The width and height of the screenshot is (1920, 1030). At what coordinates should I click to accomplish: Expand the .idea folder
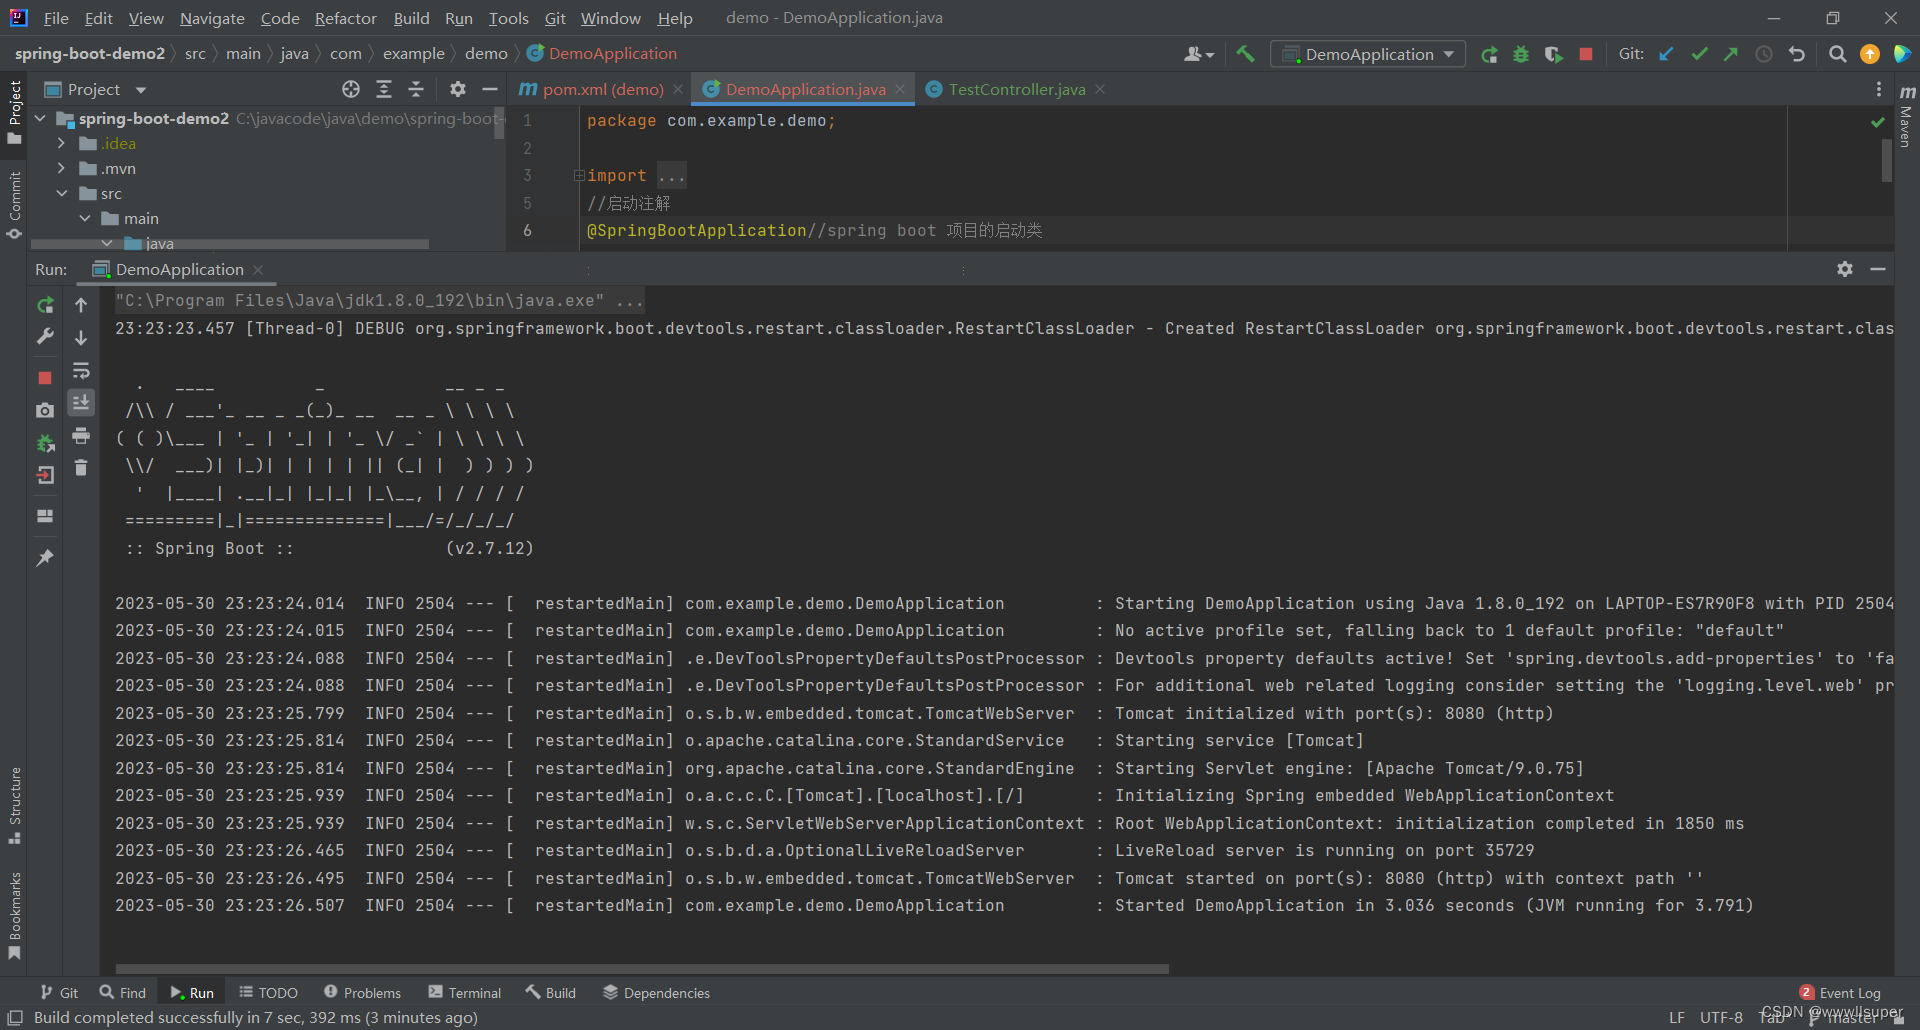(x=61, y=143)
